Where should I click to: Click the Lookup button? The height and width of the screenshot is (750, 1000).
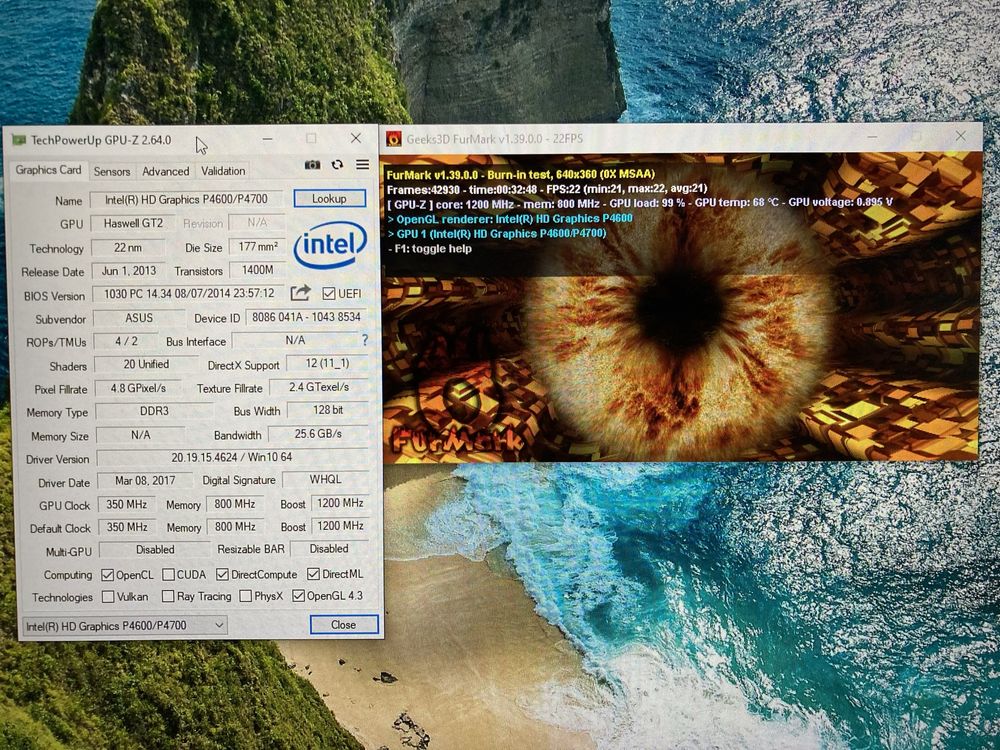tap(330, 198)
